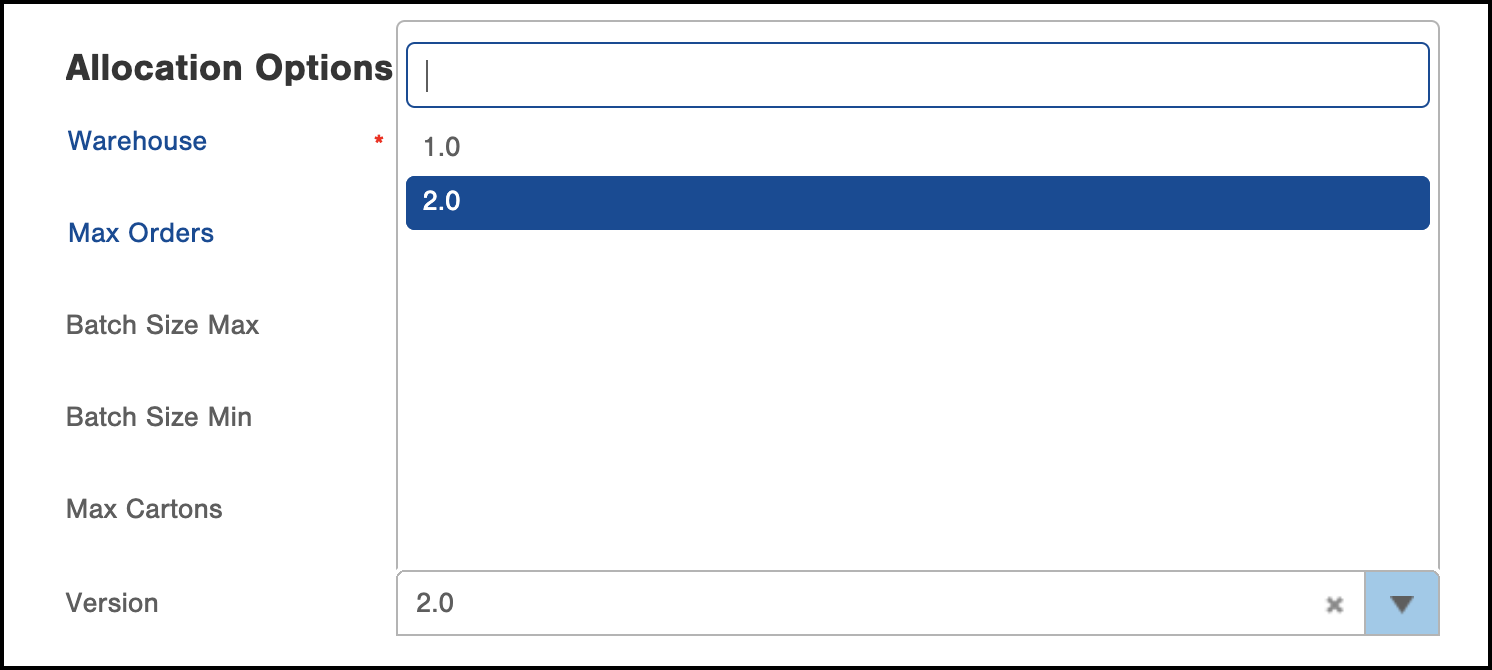Click the Batch Size Max label
The width and height of the screenshot is (1492, 670).
point(162,325)
